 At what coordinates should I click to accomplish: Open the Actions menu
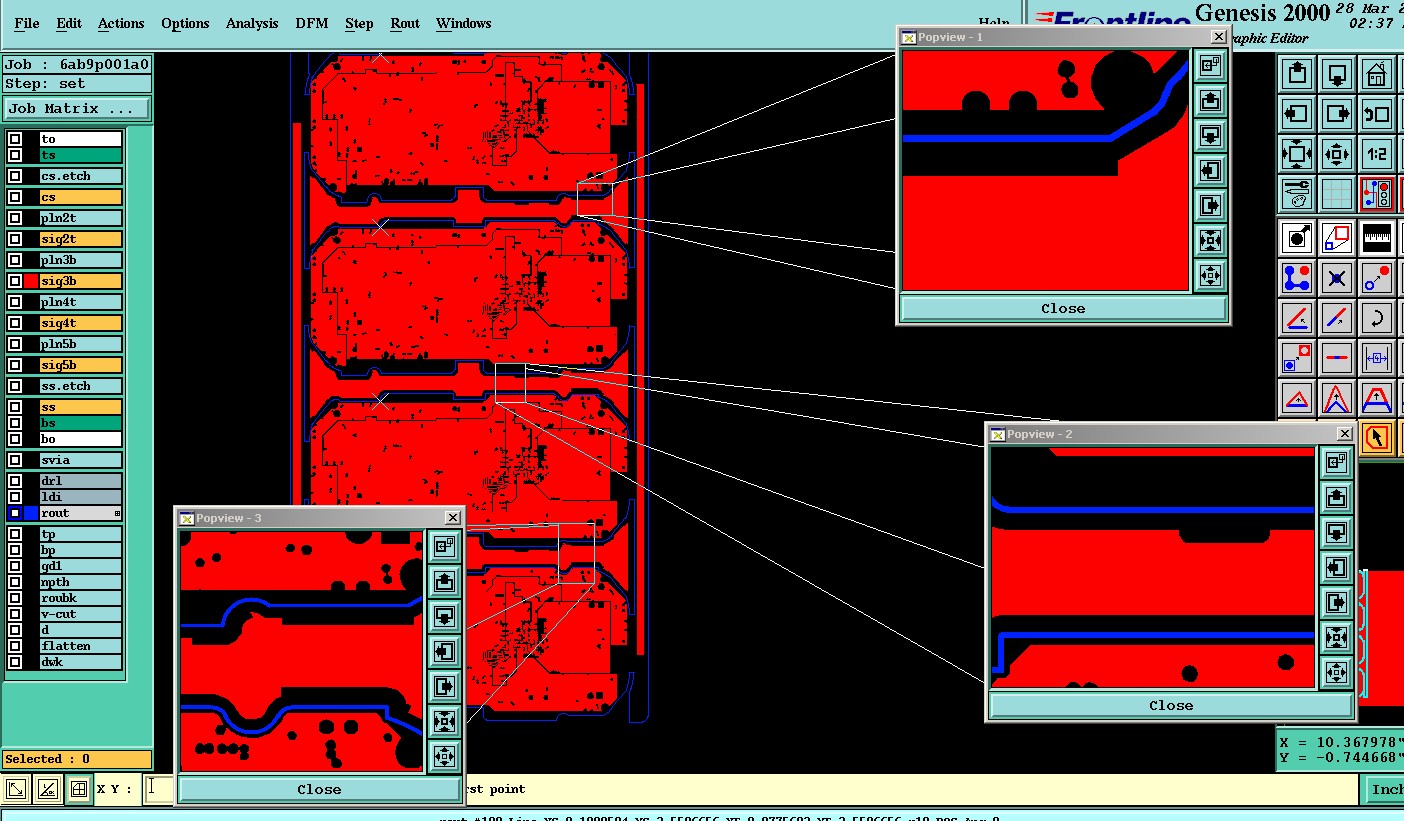121,23
